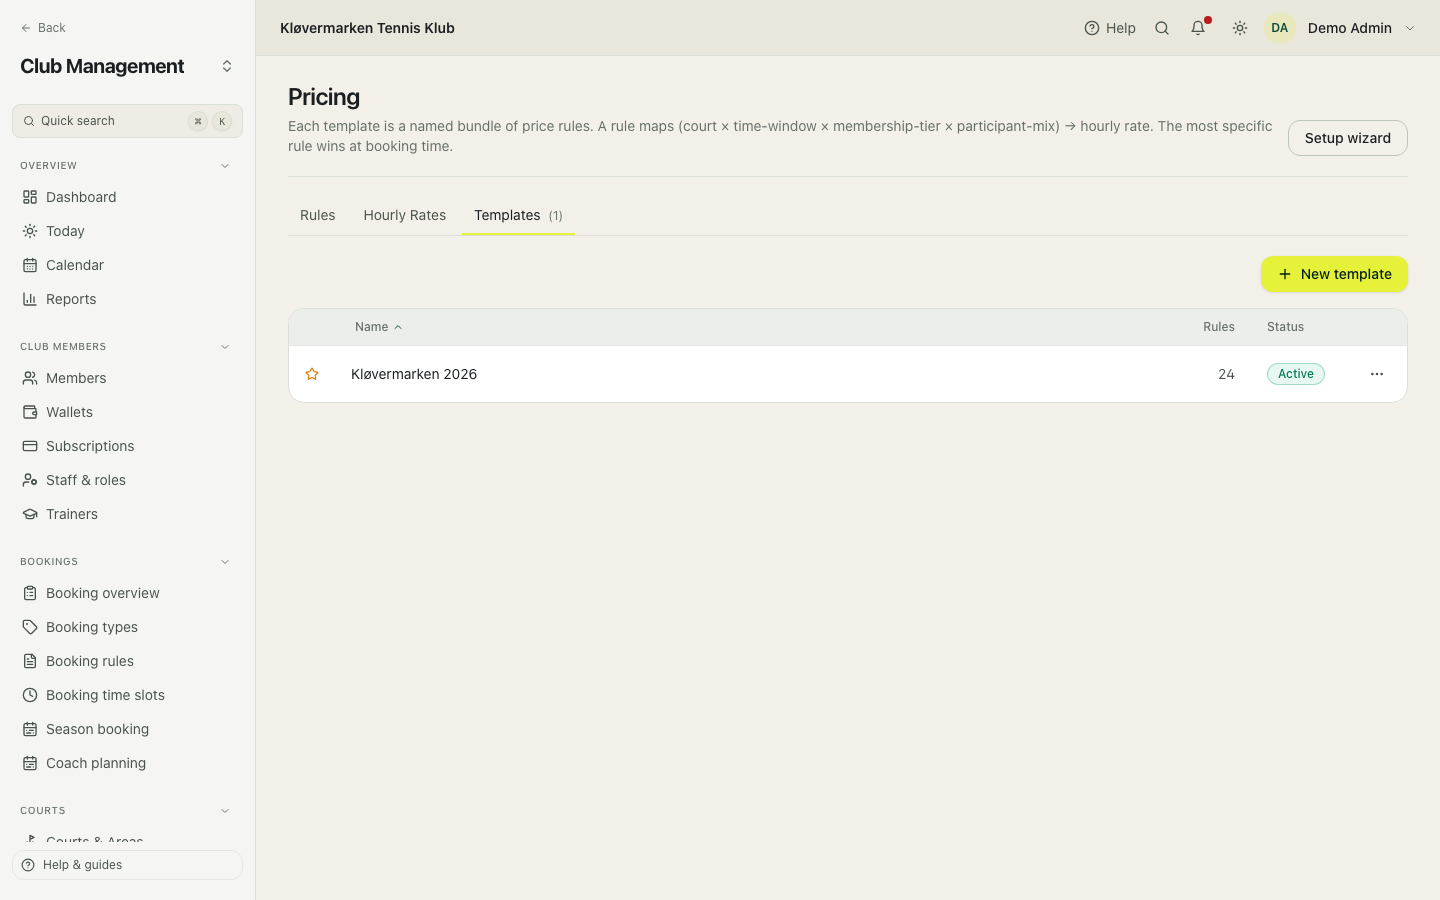
Task: Click the Active status badge
Action: pyautogui.click(x=1296, y=374)
